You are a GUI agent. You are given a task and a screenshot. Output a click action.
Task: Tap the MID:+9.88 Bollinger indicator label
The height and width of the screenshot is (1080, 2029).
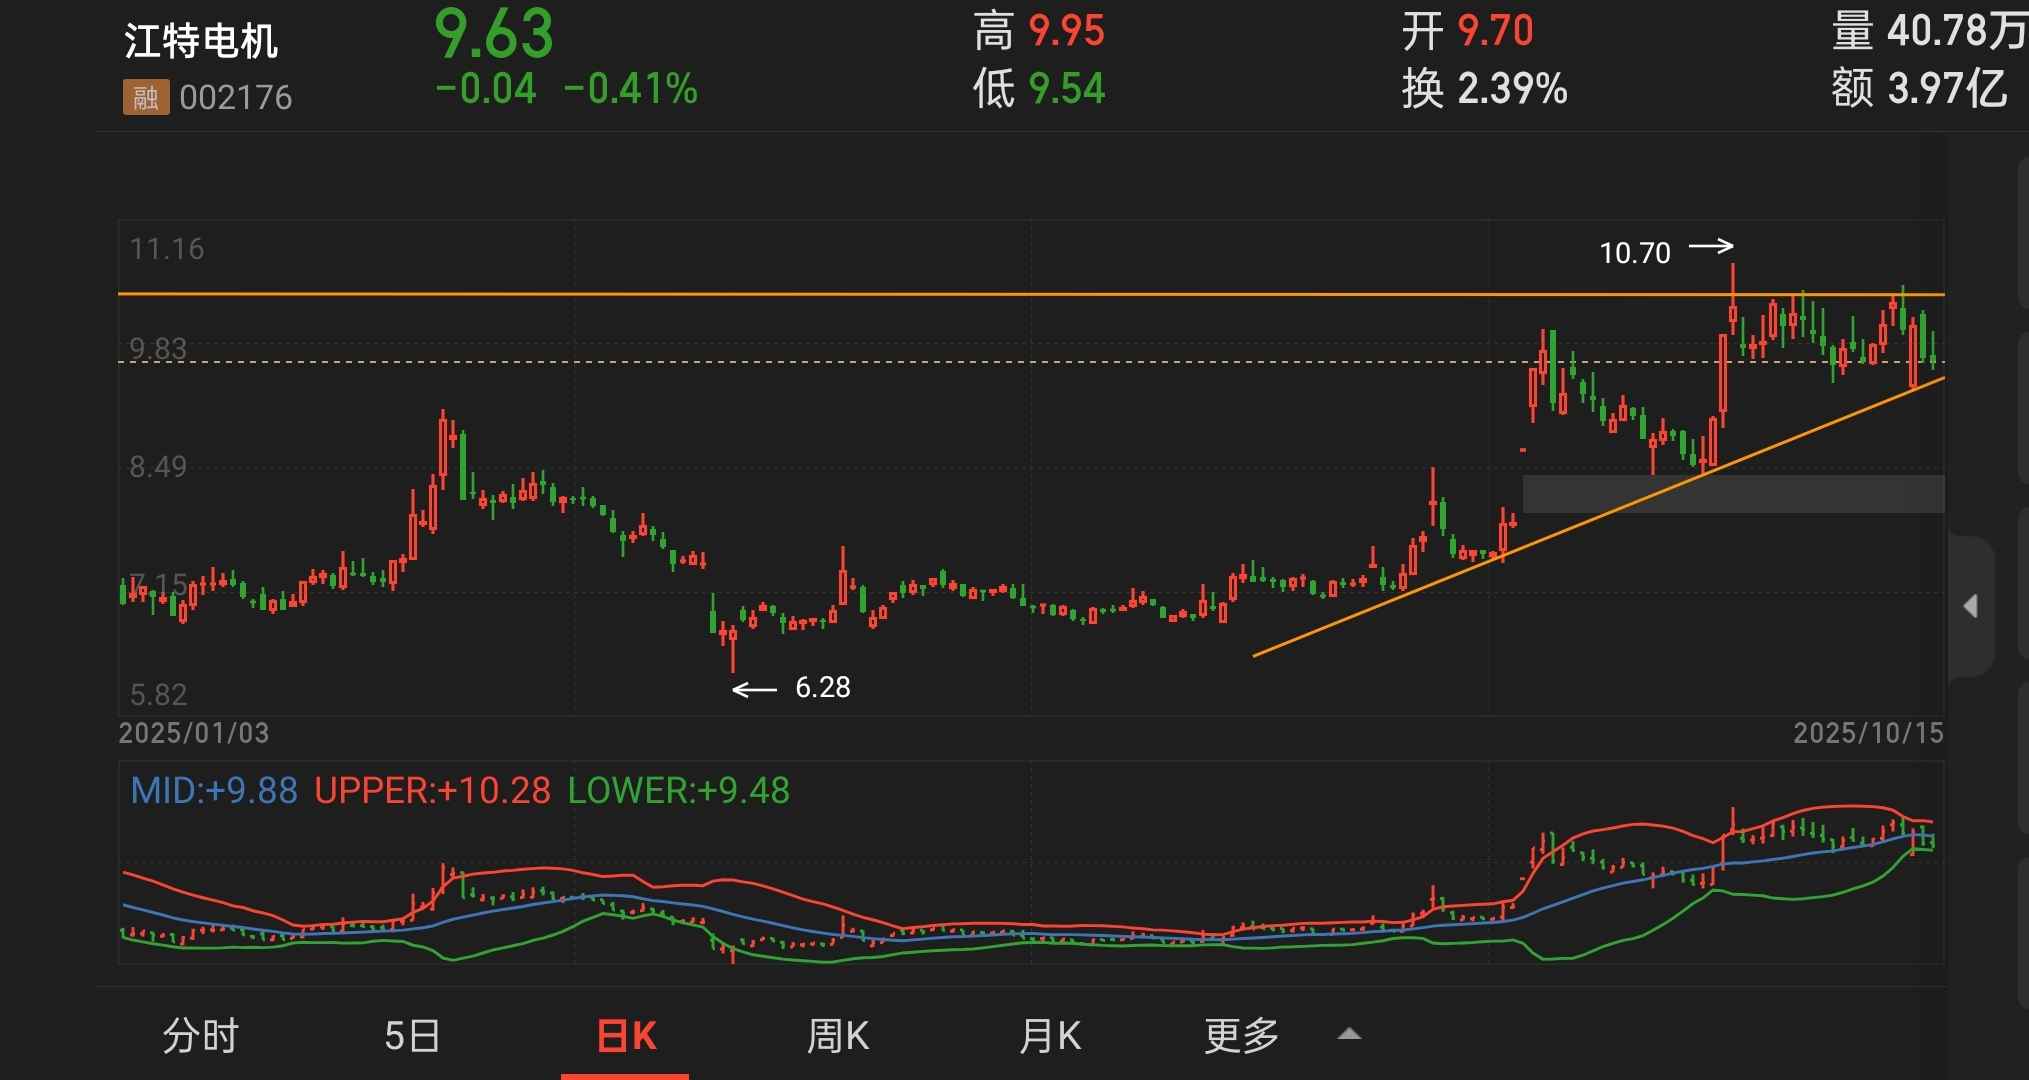point(214,791)
